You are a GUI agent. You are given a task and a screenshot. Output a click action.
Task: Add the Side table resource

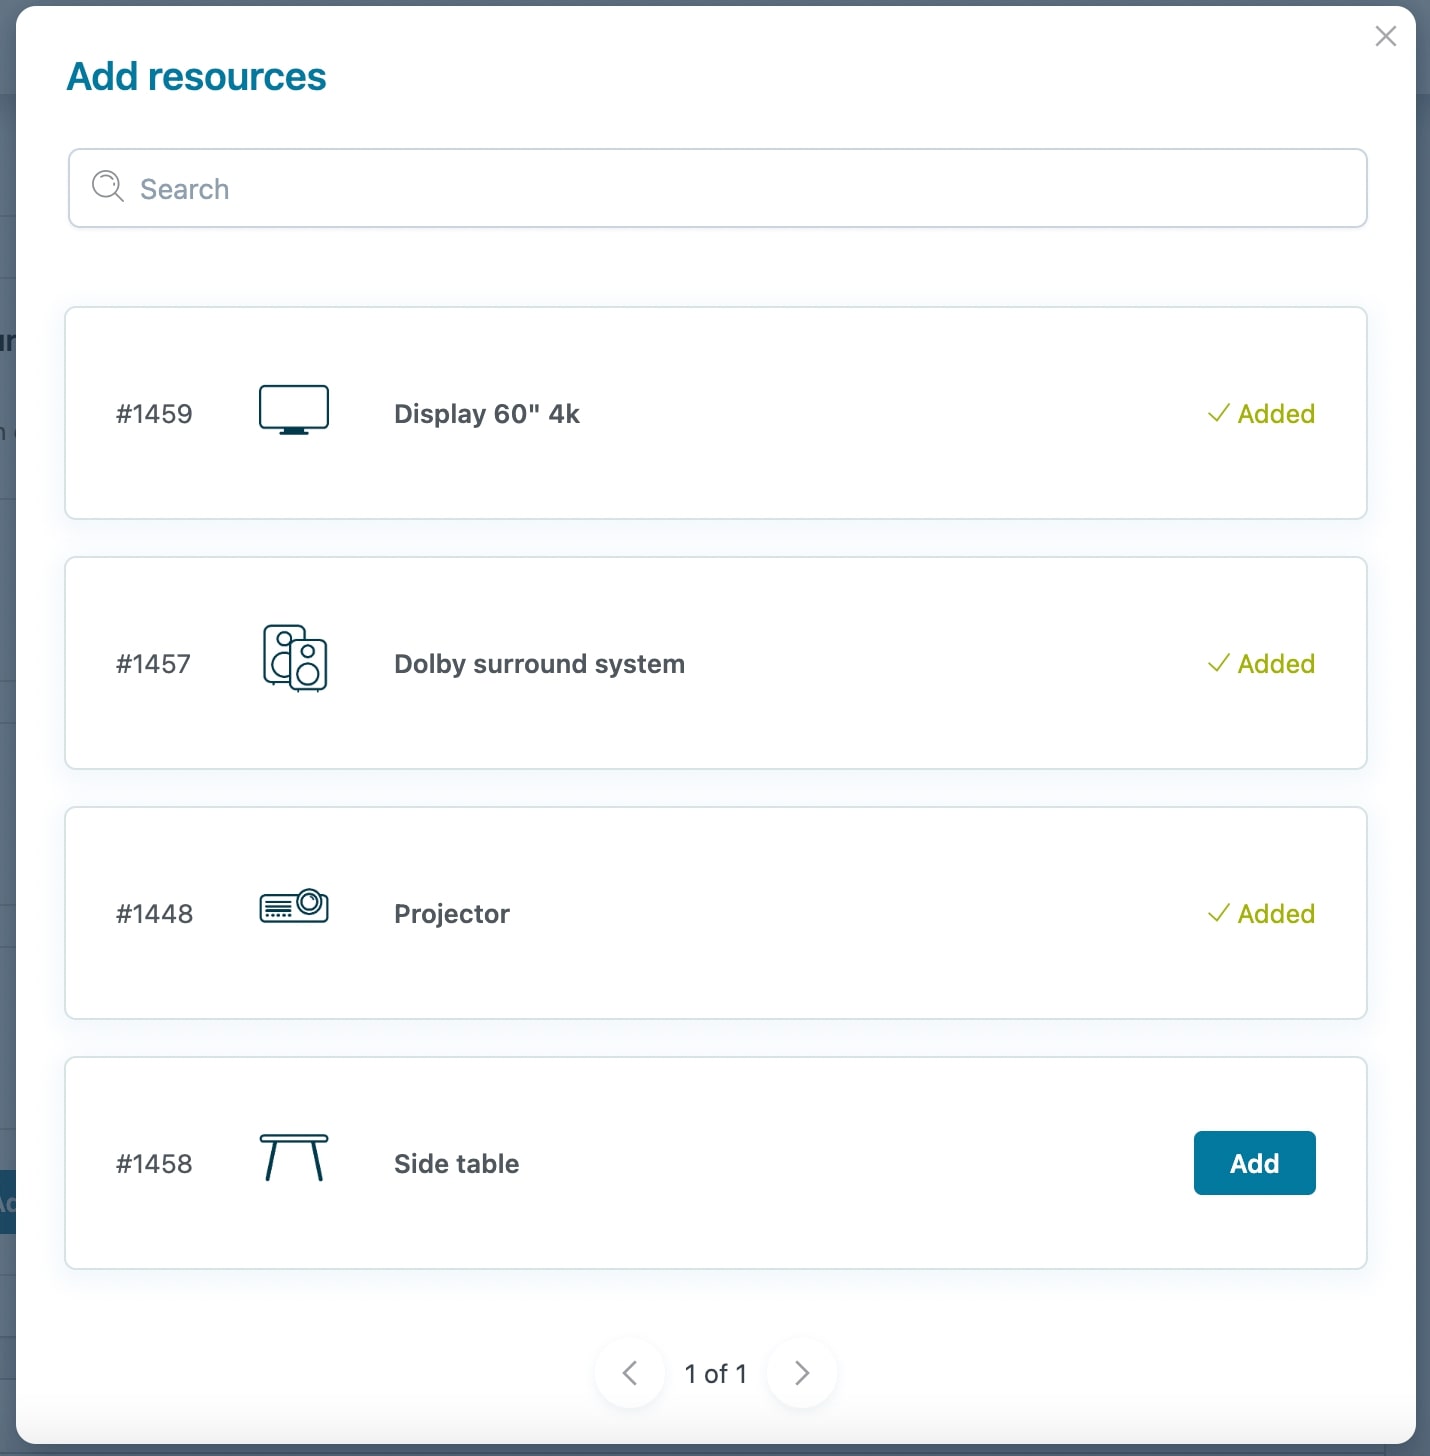point(1255,1163)
